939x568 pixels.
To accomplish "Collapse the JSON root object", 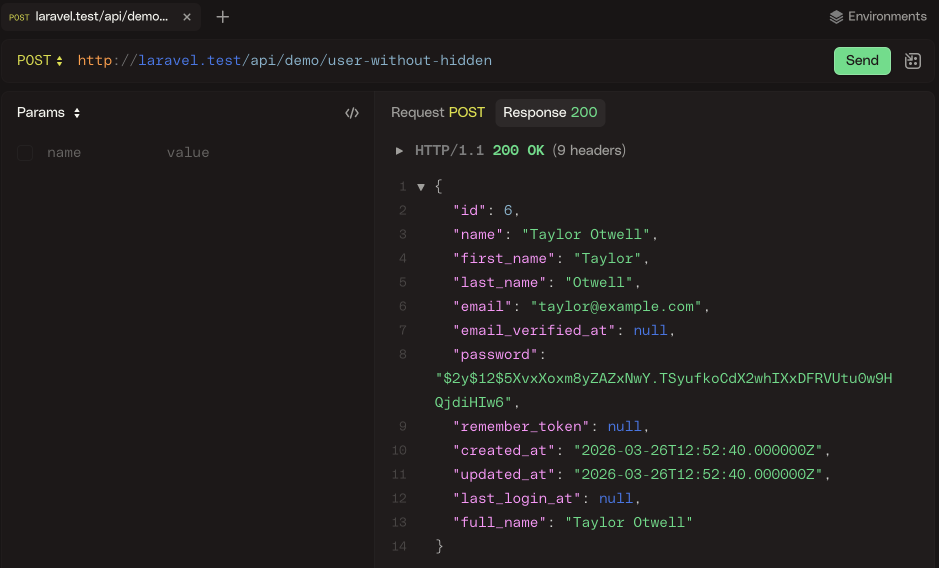I will (x=421, y=187).
